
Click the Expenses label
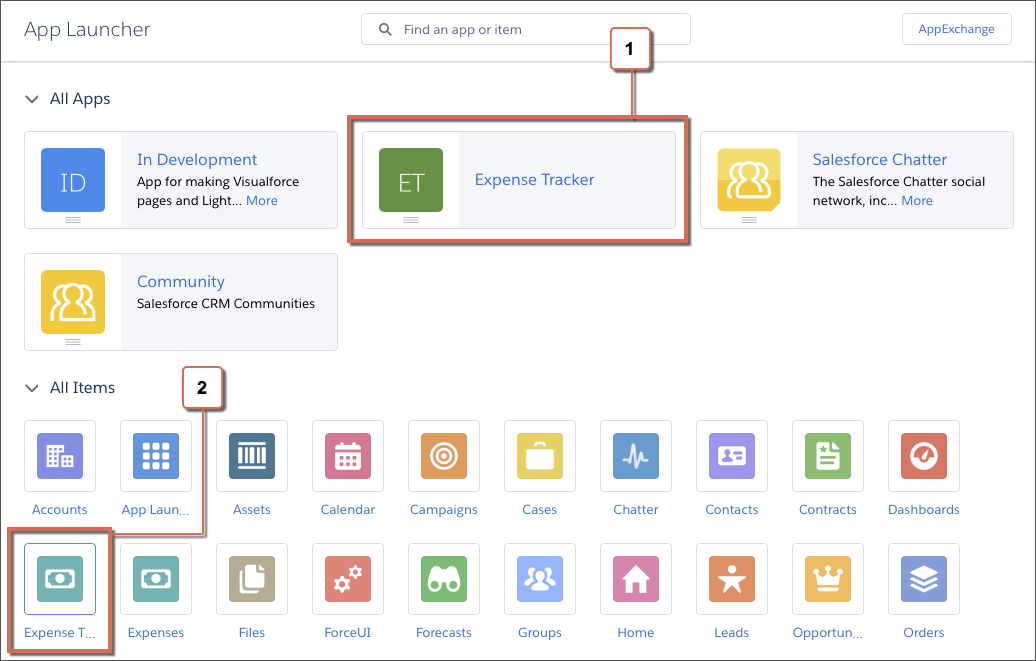point(156,633)
